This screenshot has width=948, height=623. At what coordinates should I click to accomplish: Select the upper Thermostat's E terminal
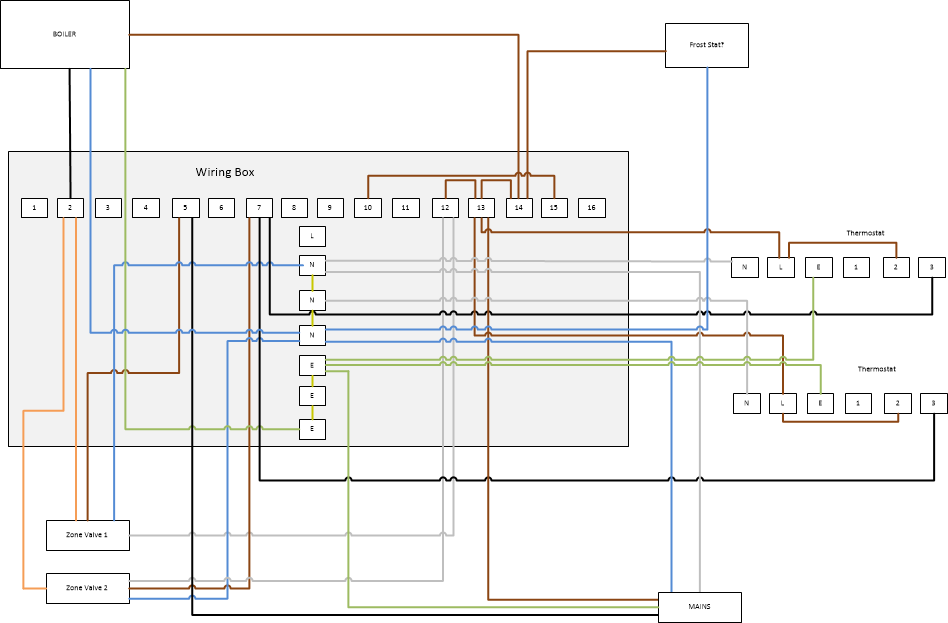(x=818, y=267)
